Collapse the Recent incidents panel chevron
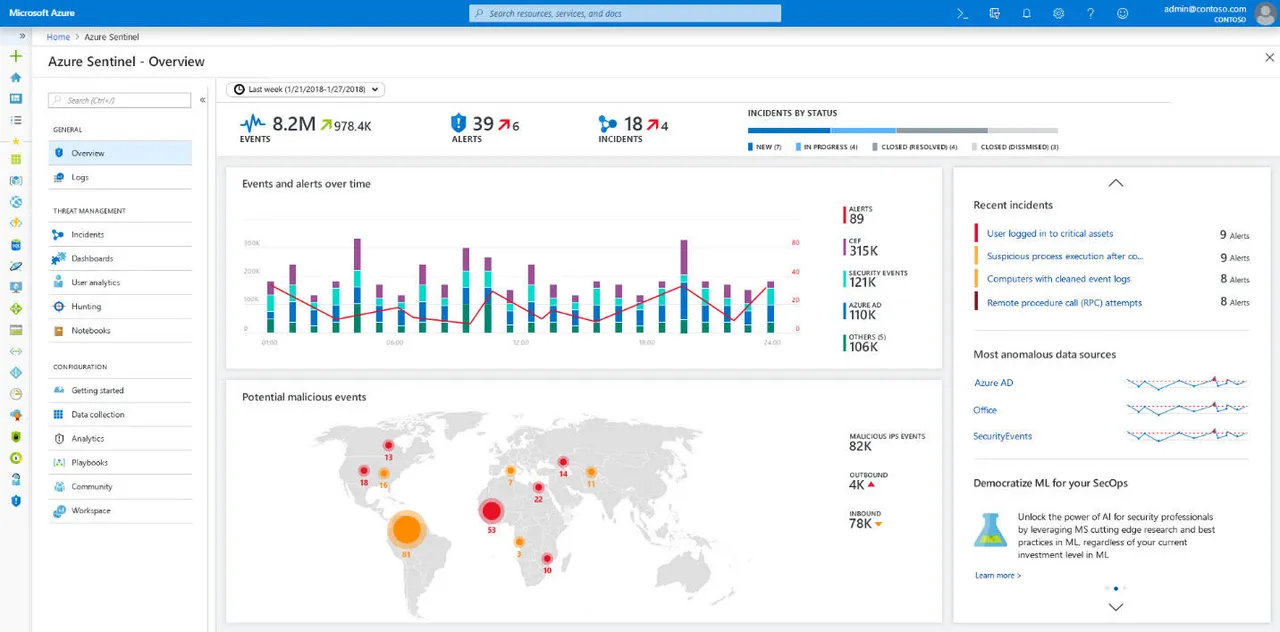This screenshot has width=1280, height=632. [x=1115, y=183]
